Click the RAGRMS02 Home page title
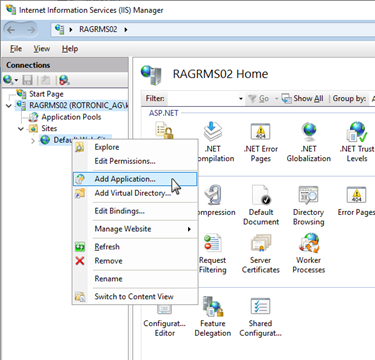Image resolution: width=375 pixels, height=360 pixels. coord(220,74)
